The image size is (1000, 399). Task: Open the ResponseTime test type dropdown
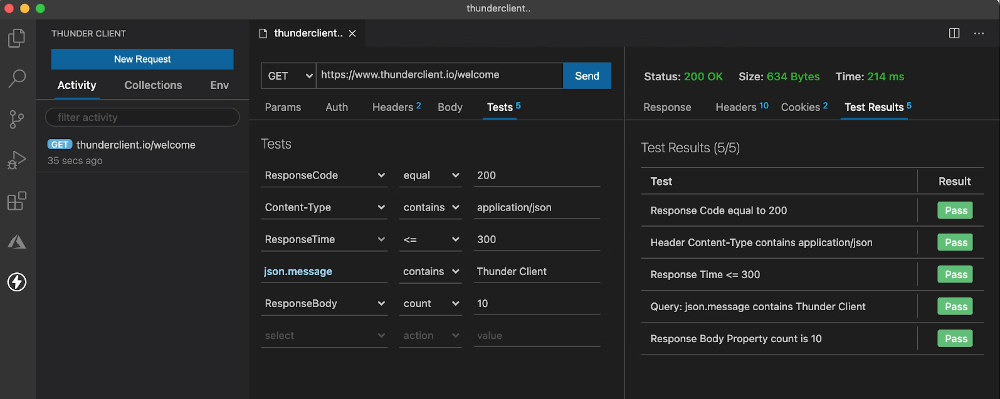(x=324, y=239)
